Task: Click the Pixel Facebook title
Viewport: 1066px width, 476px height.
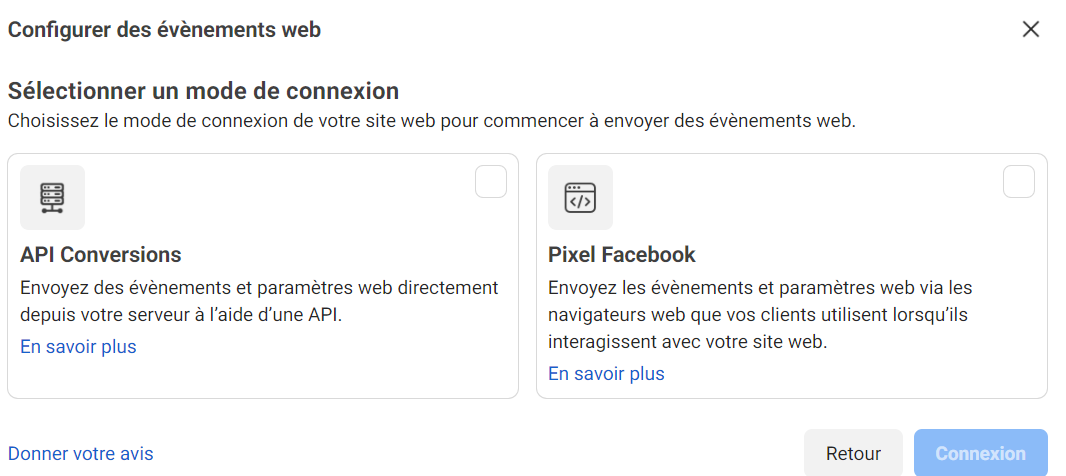Action: click(622, 254)
